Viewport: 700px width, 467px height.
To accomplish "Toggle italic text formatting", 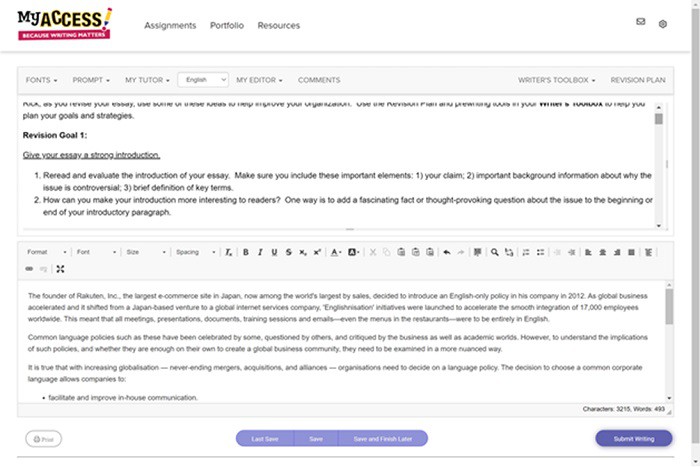I will (260, 252).
